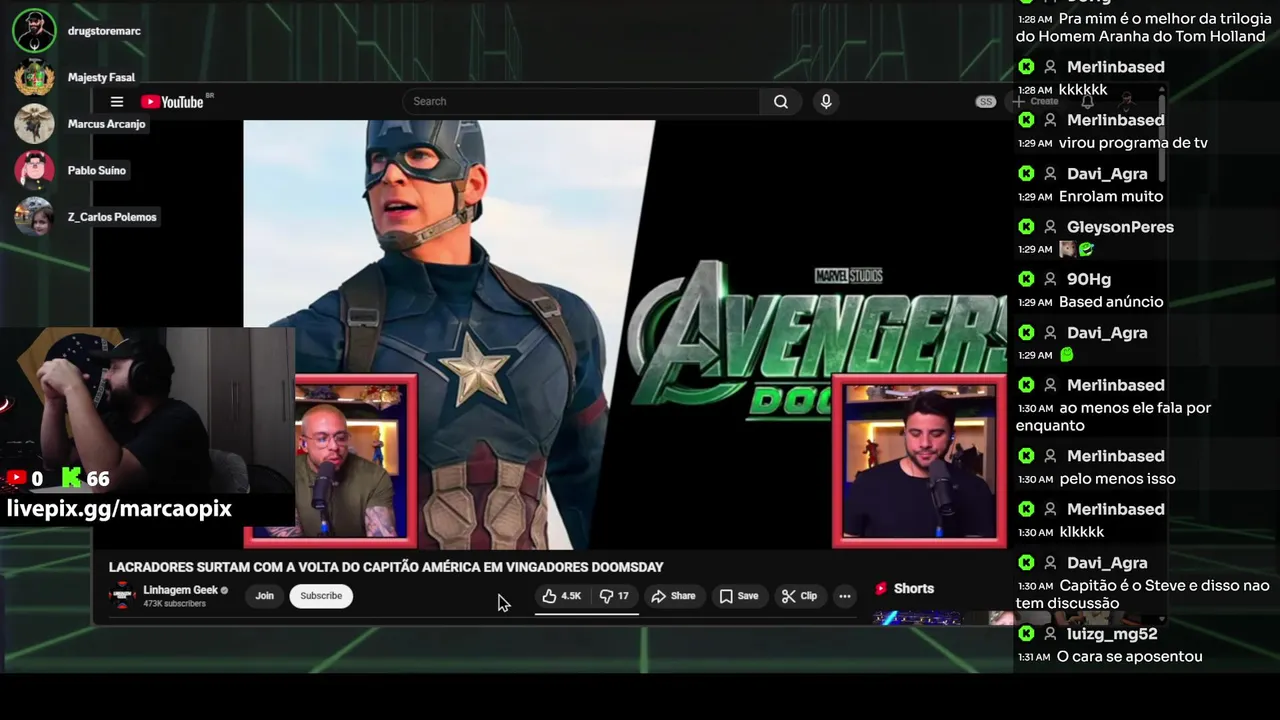1280x720 pixels.
Task: Click chat message 'pelo menos isso'
Action: pos(1117,479)
